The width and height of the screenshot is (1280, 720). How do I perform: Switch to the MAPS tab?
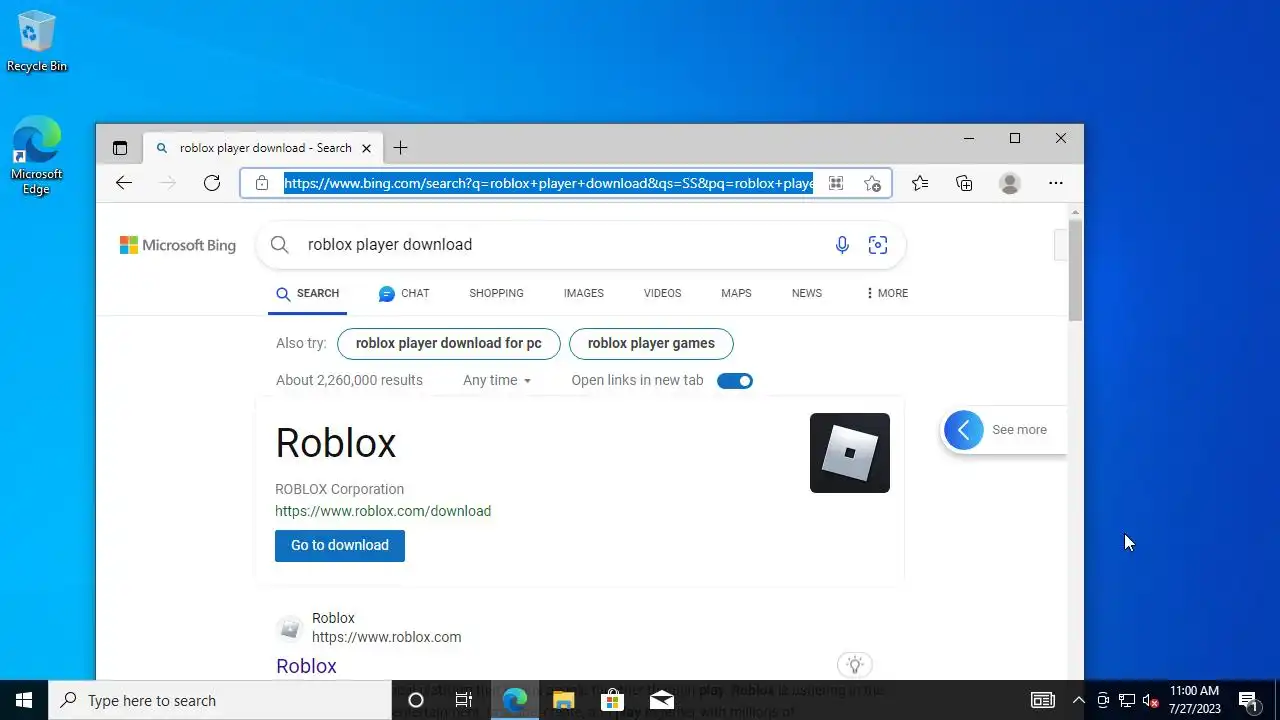736,293
